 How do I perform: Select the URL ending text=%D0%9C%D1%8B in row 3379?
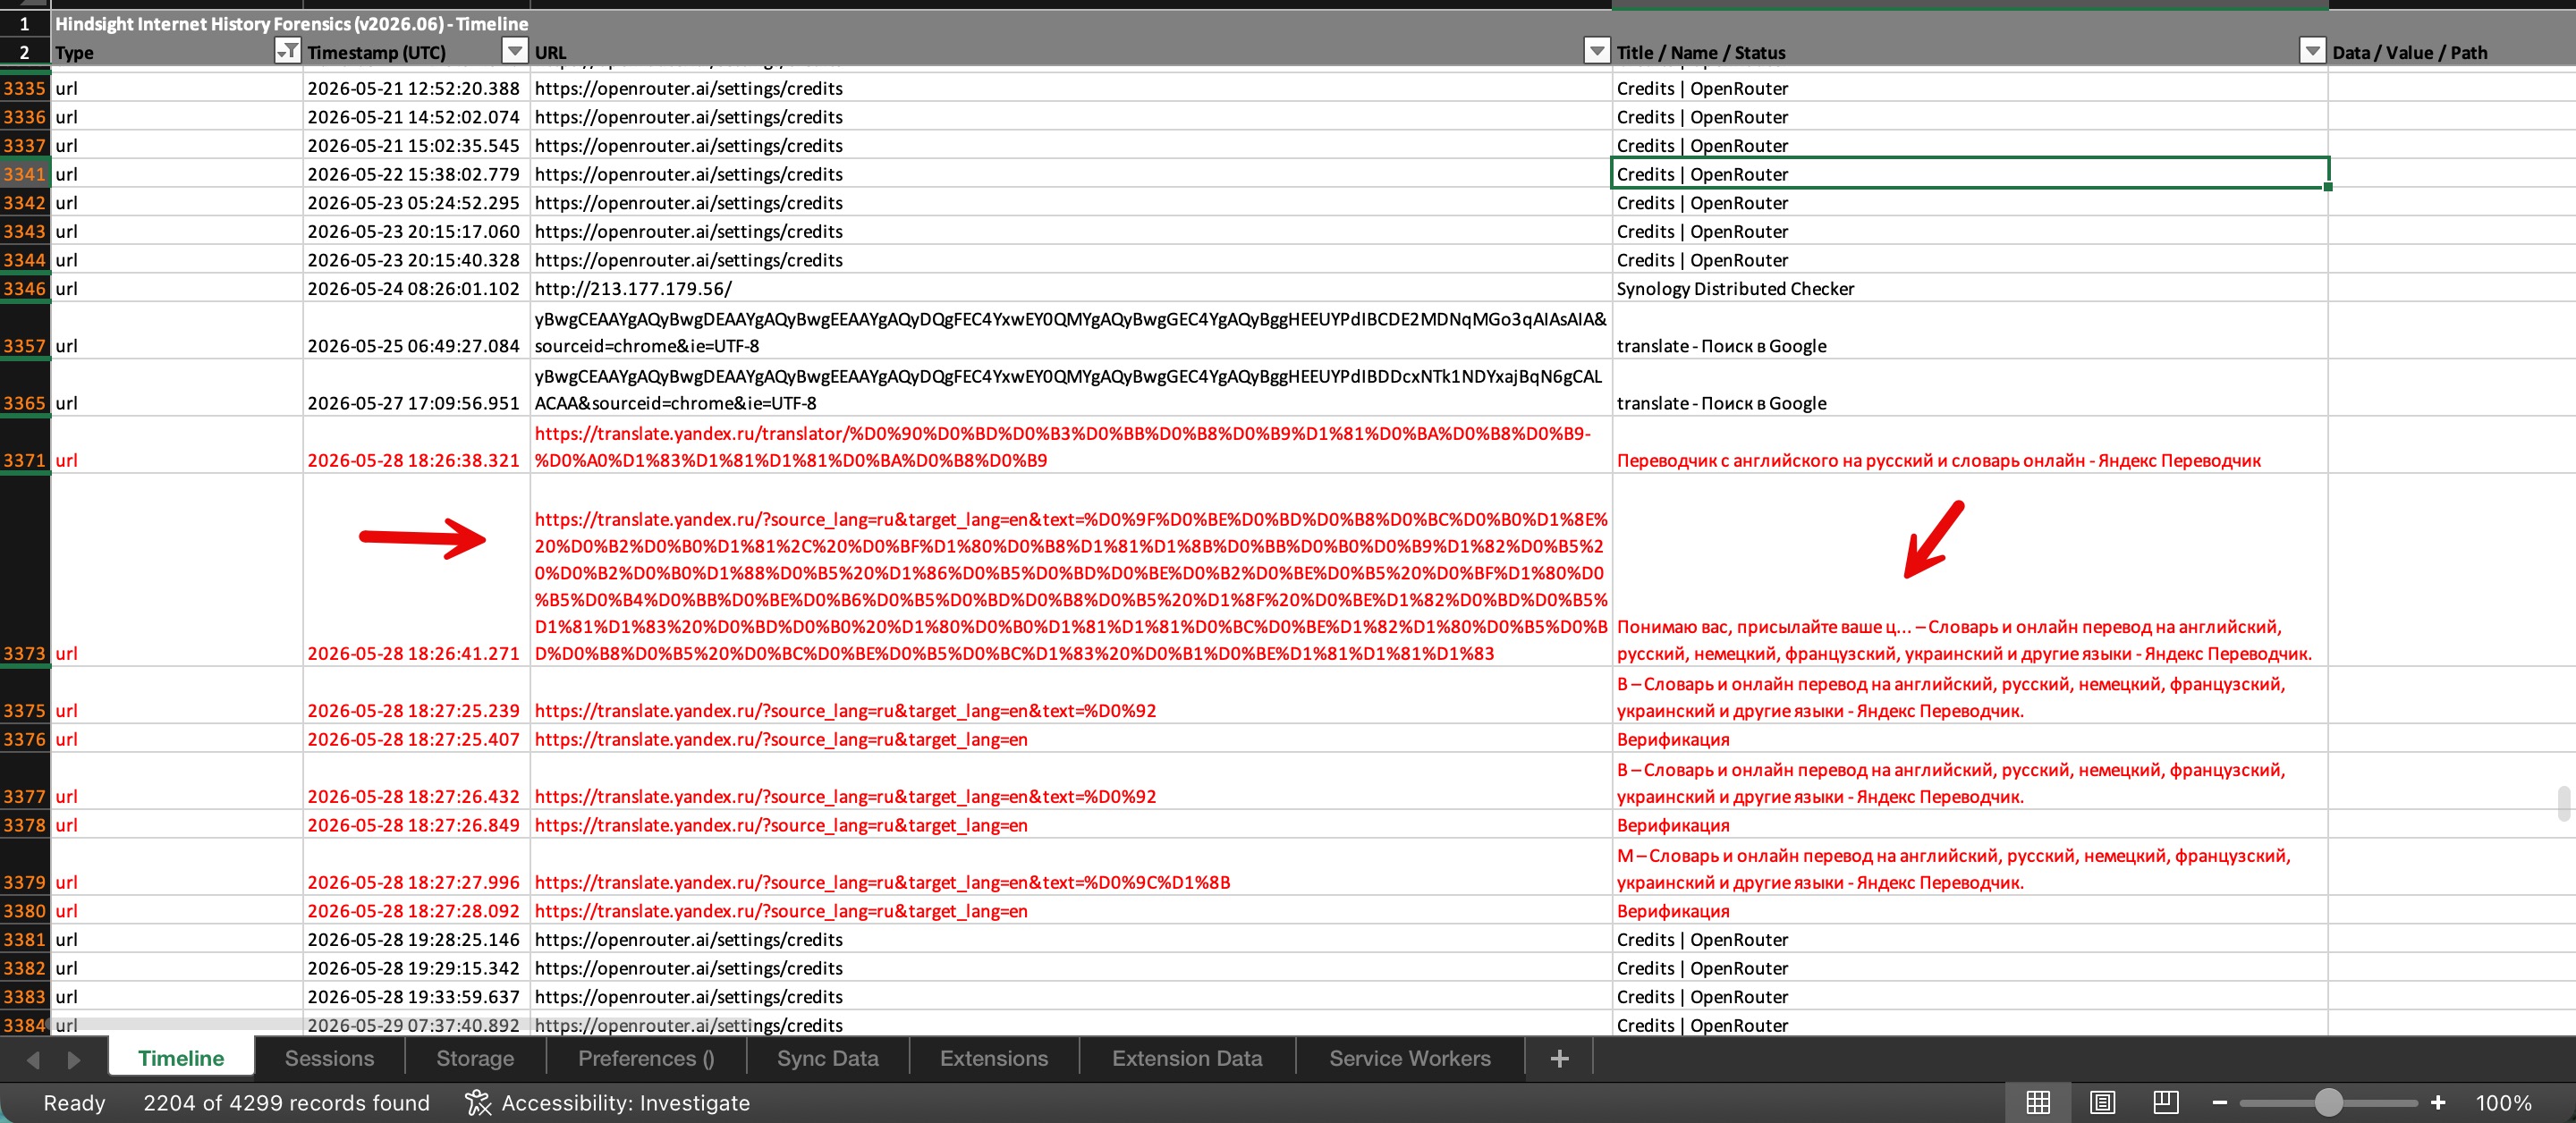pos(1071,867)
